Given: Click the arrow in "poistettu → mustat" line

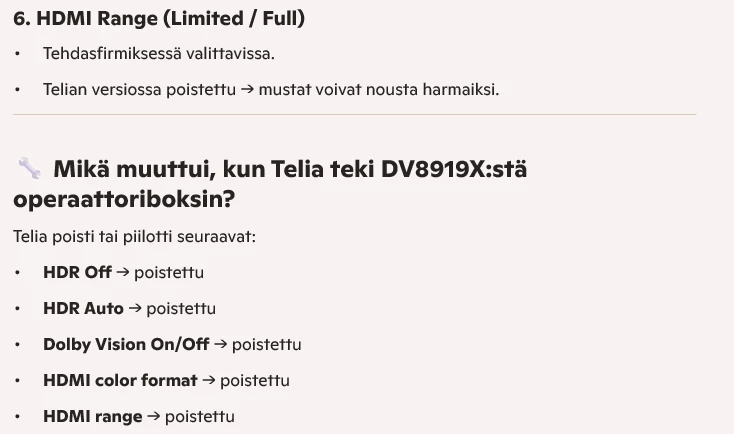Looking at the screenshot, I should [246, 89].
